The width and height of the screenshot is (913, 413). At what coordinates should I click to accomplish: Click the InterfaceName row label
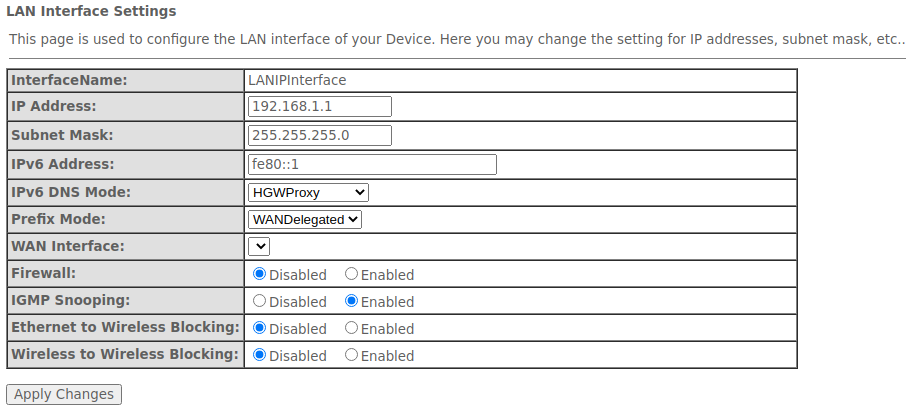pos(70,80)
